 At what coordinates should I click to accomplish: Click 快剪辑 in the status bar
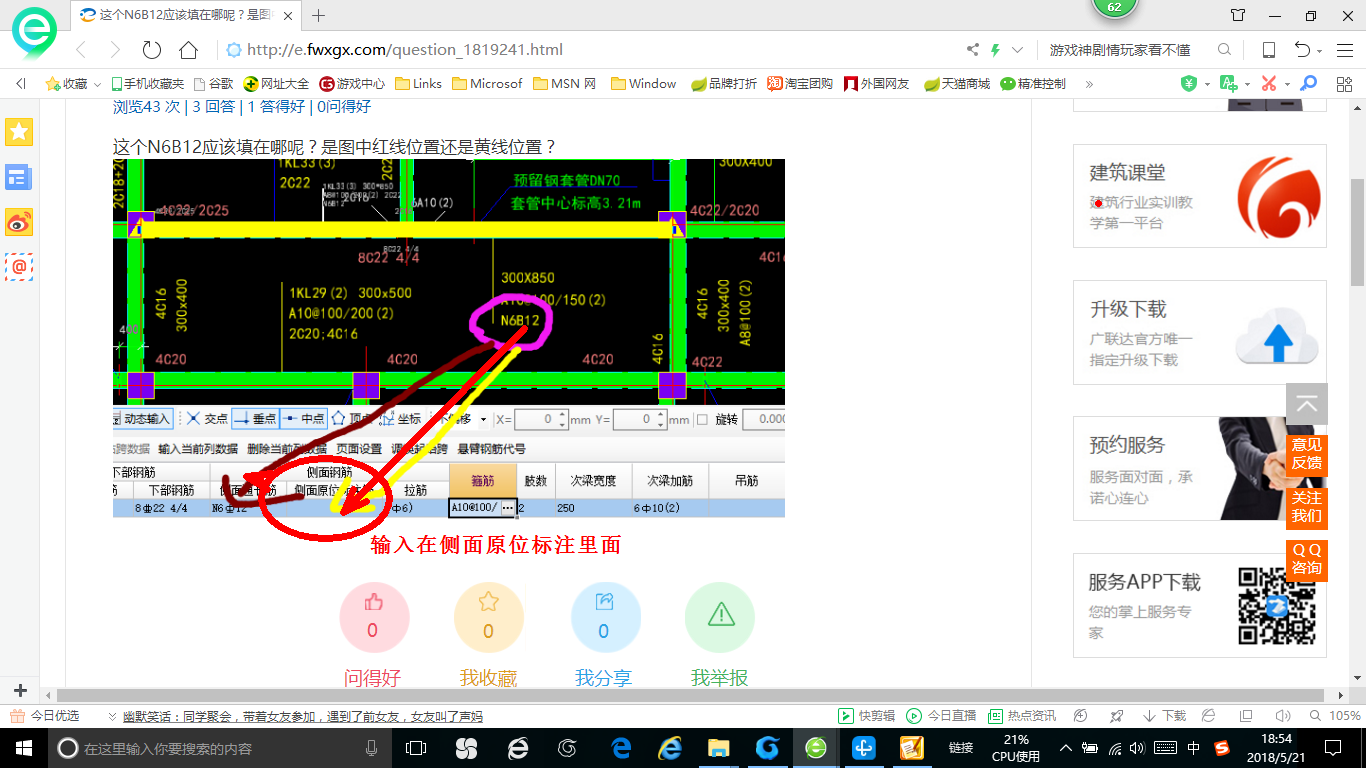pyautogui.click(x=866, y=716)
